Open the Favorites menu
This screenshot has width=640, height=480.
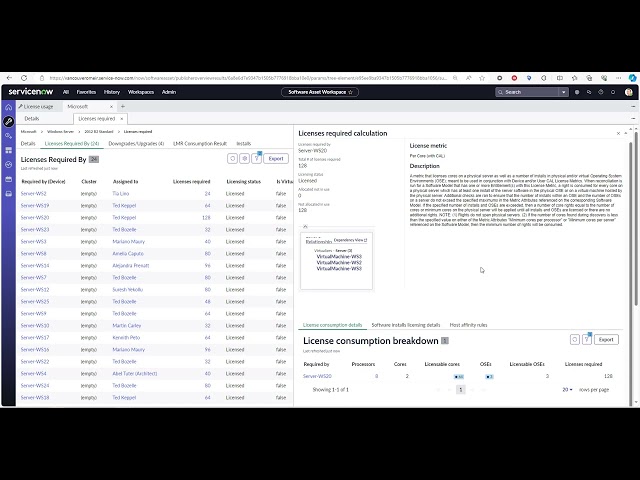(x=86, y=92)
